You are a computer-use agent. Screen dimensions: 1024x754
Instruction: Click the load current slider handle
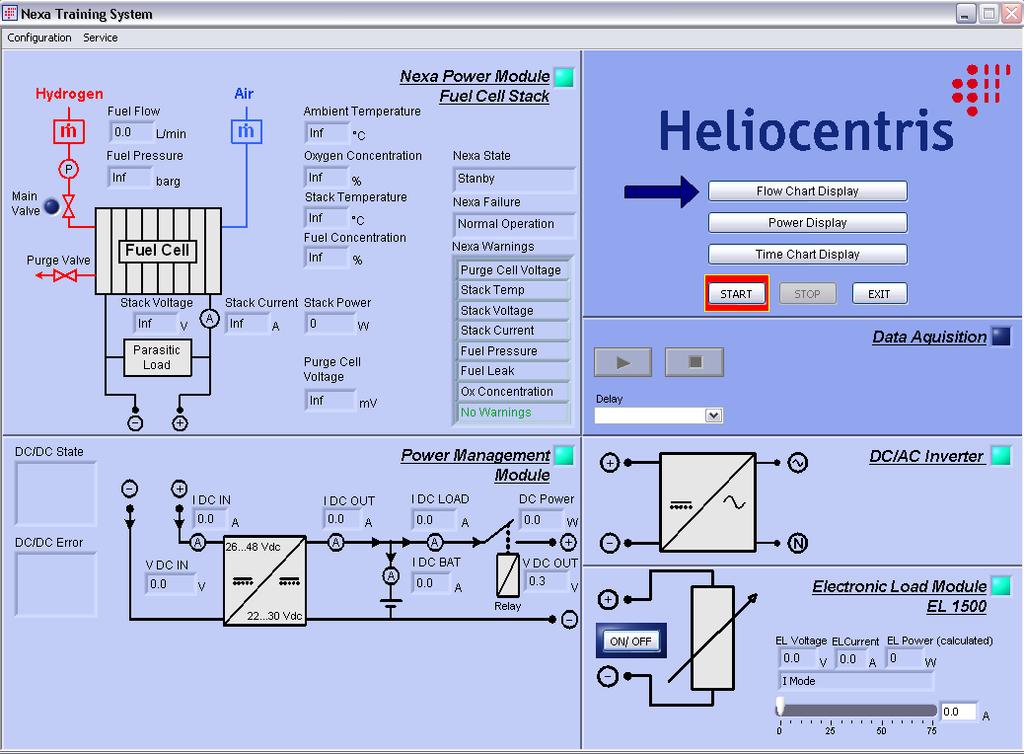pyautogui.click(x=780, y=706)
